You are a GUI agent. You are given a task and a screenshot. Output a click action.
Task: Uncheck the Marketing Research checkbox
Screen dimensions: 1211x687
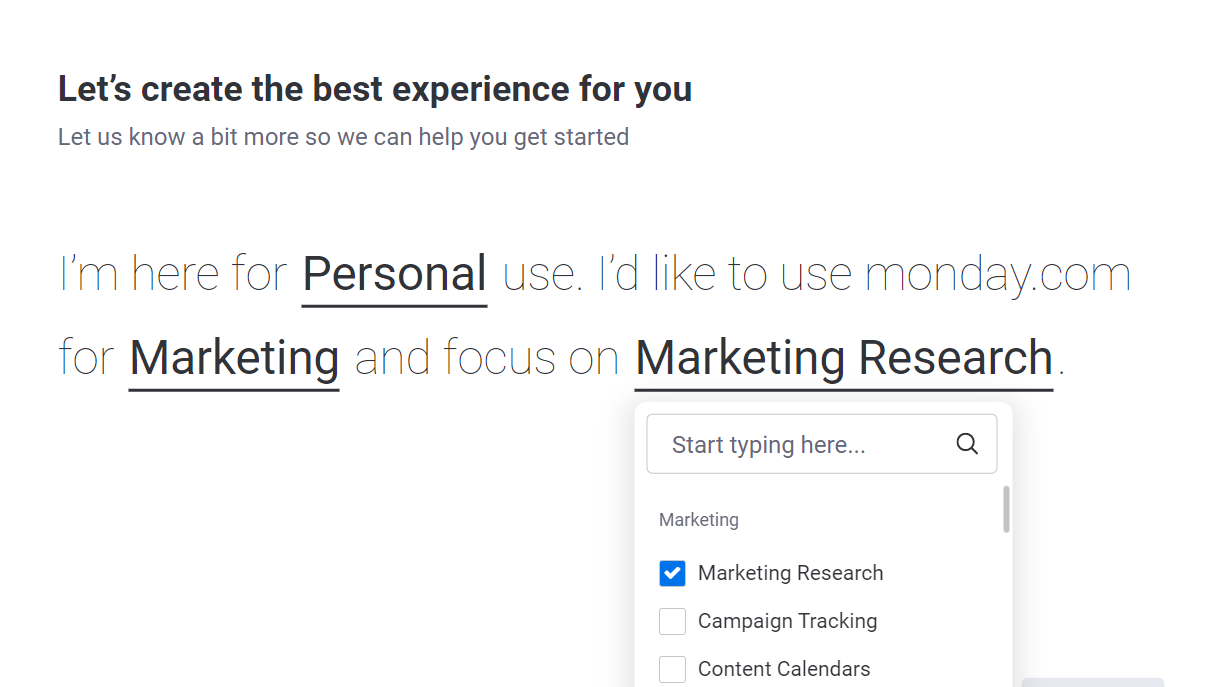[672, 573]
